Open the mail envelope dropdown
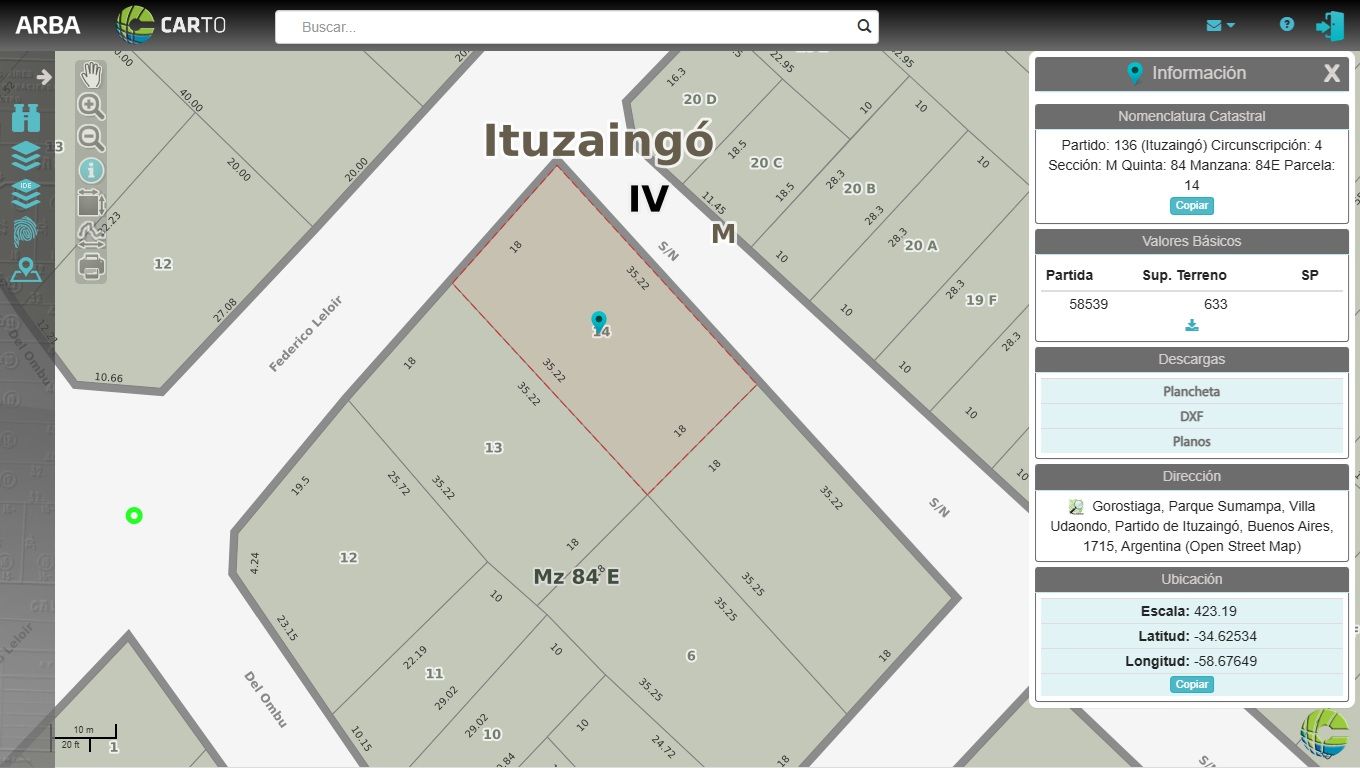This screenshot has width=1360, height=768. (1220, 26)
